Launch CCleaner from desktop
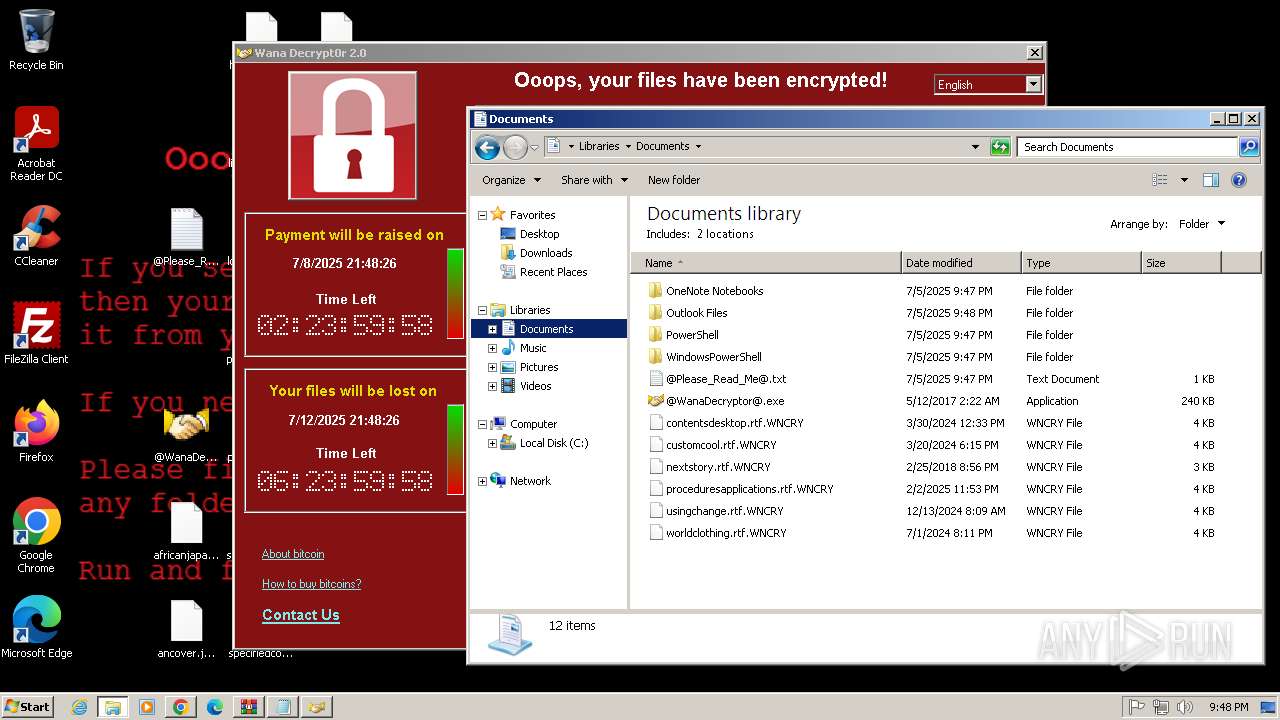 click(x=36, y=236)
